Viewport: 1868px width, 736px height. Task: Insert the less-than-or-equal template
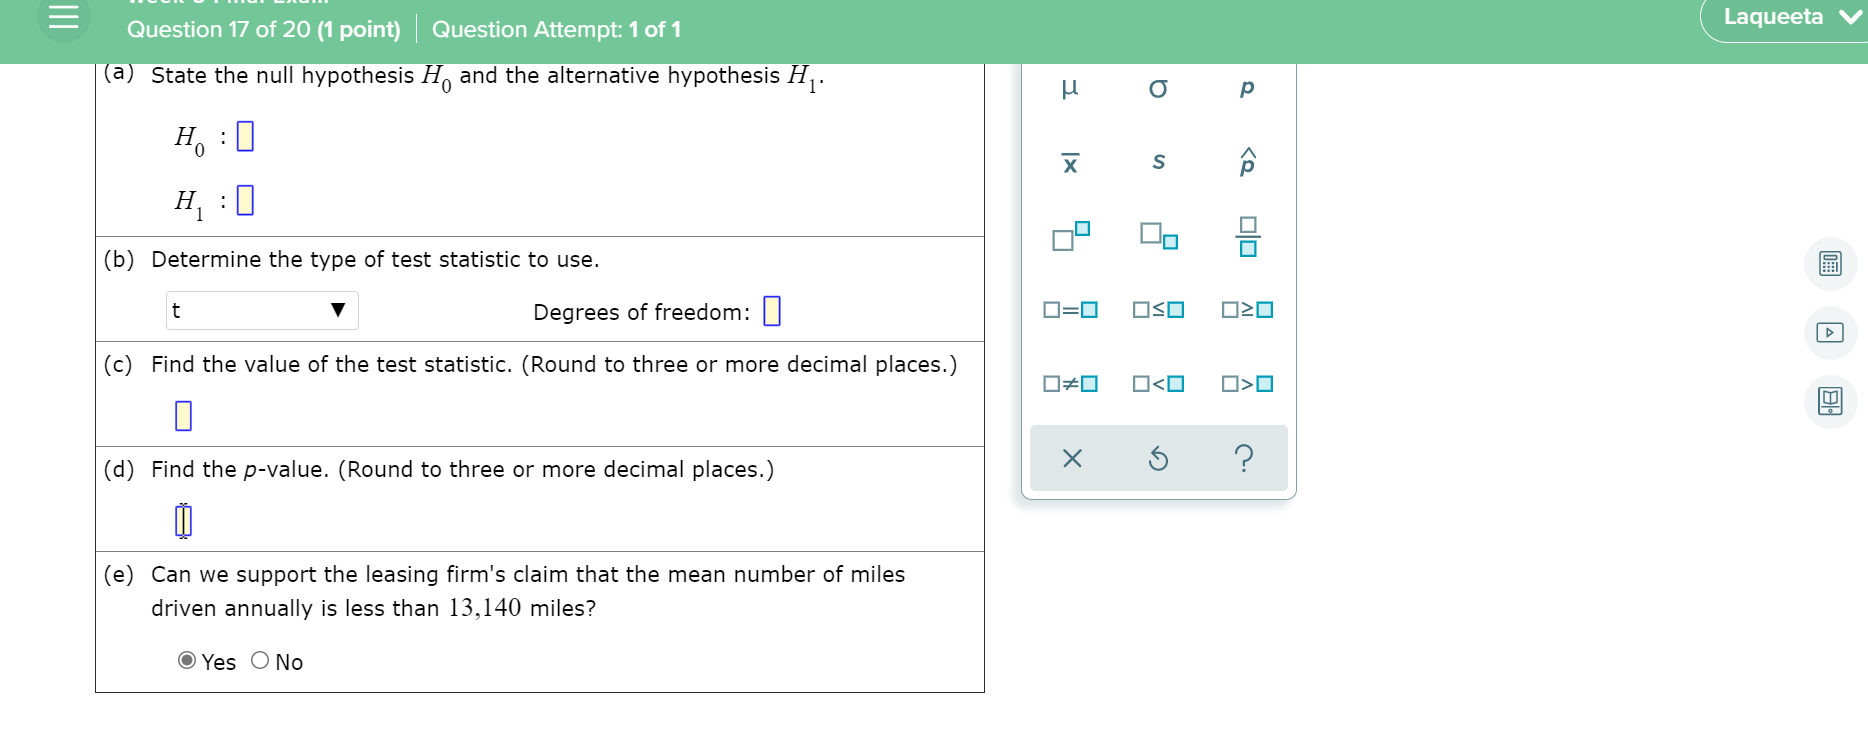(1158, 310)
